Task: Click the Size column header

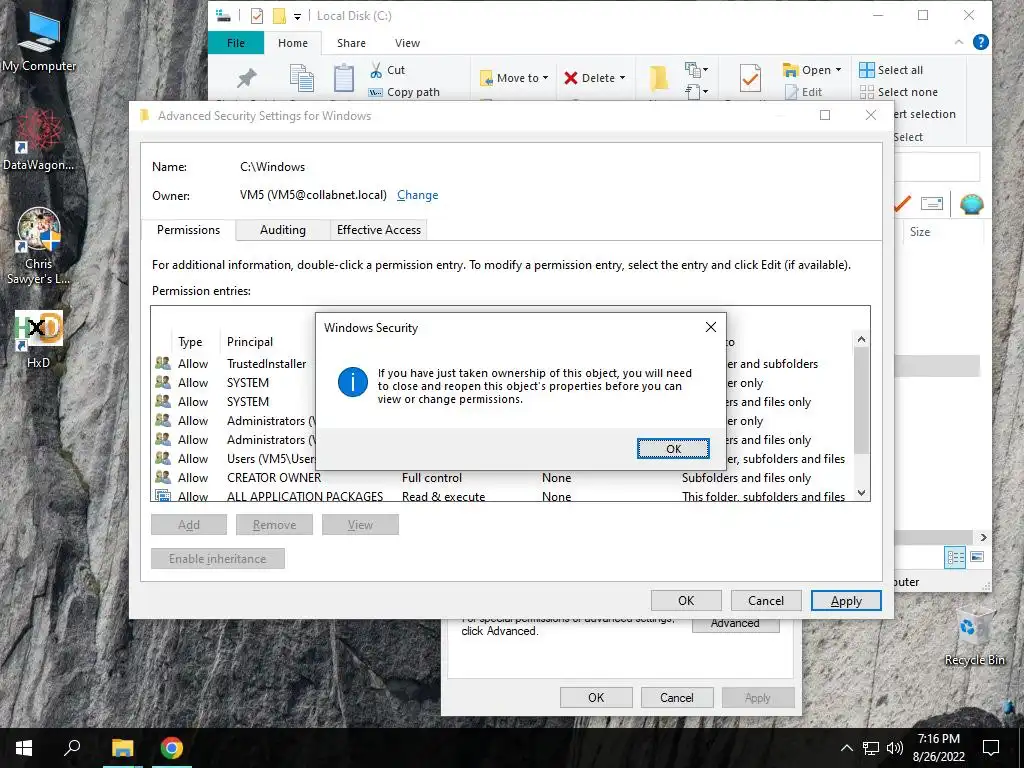Action: 920,231
